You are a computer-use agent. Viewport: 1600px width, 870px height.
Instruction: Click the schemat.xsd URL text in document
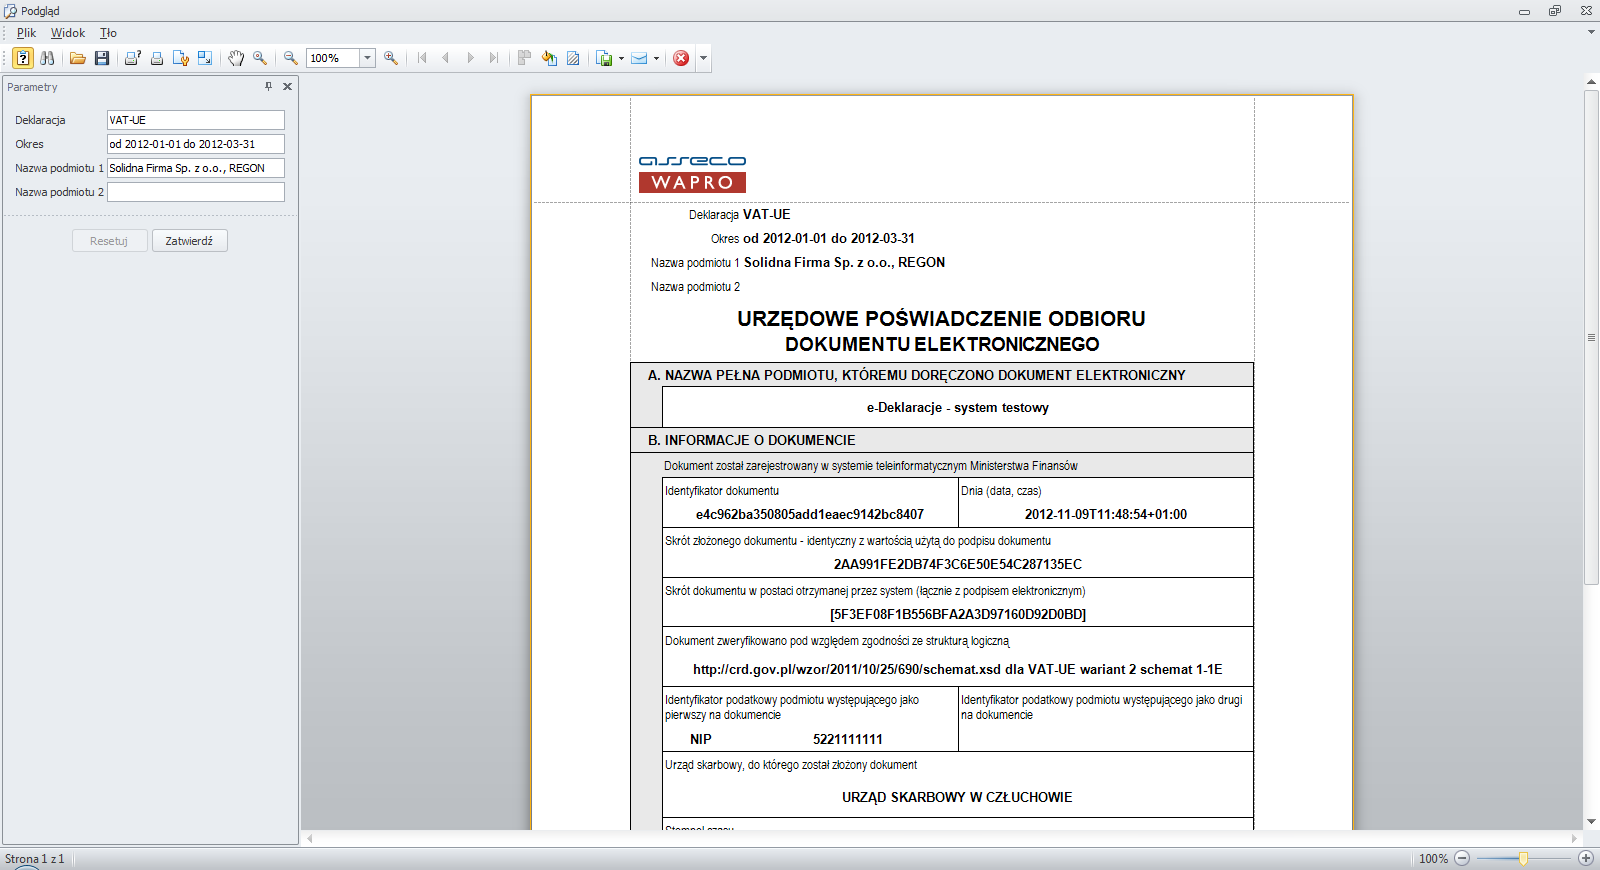click(x=847, y=670)
